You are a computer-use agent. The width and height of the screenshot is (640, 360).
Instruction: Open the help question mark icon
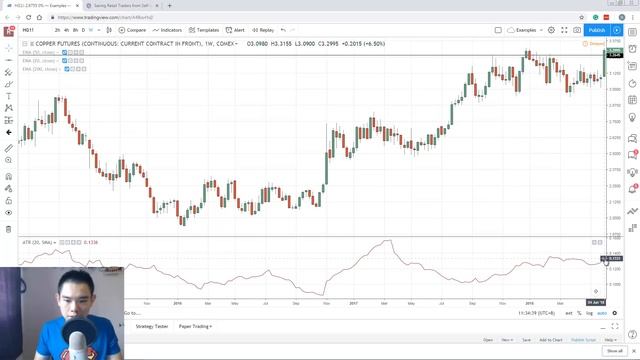click(x=632, y=334)
